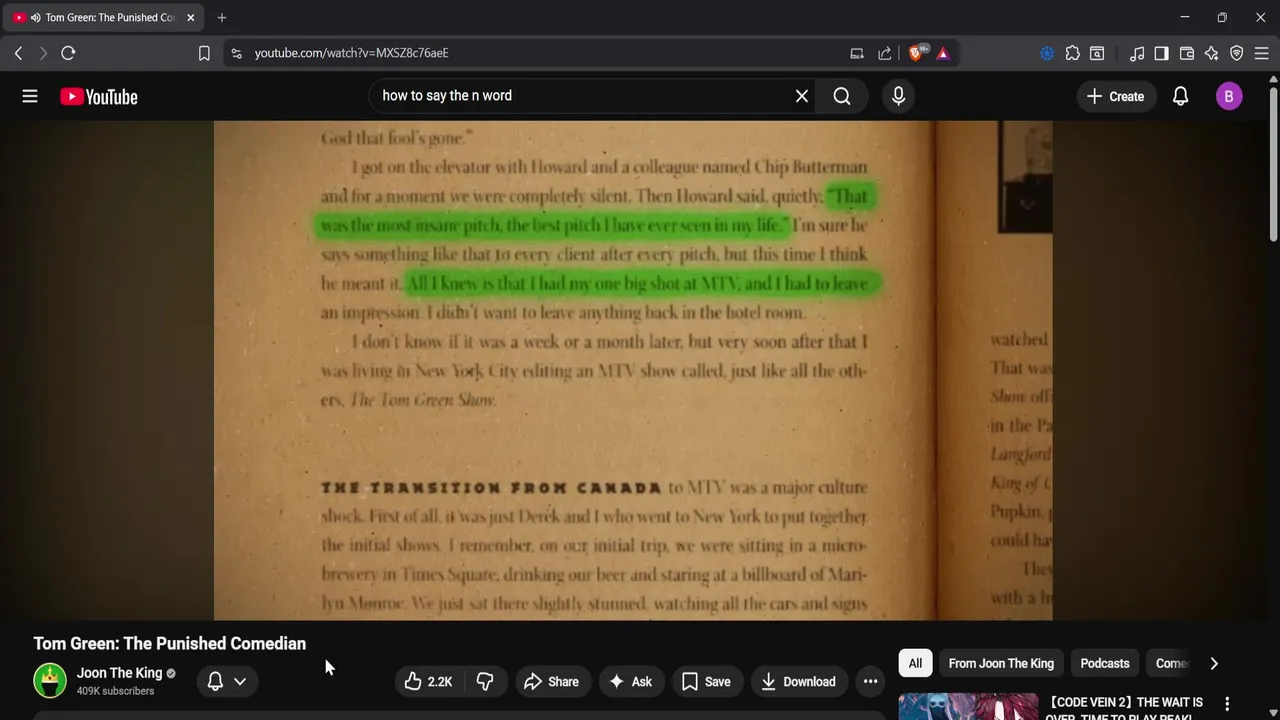Select the From Joon The King chip
Screen dimensions: 1280x720
pyautogui.click(x=1001, y=663)
